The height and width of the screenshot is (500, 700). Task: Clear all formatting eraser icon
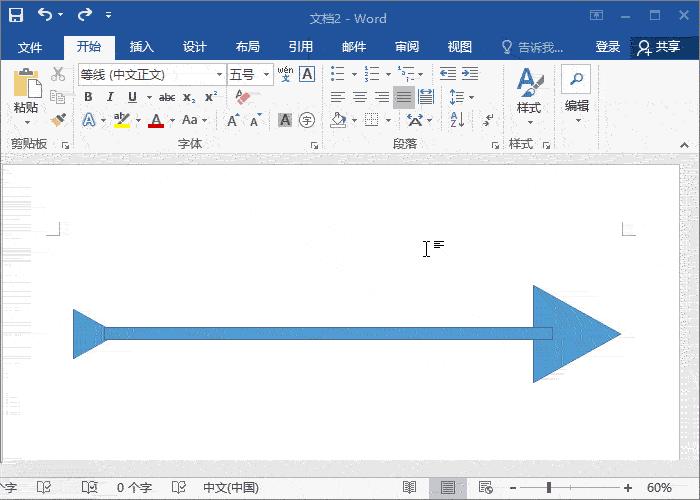(244, 97)
